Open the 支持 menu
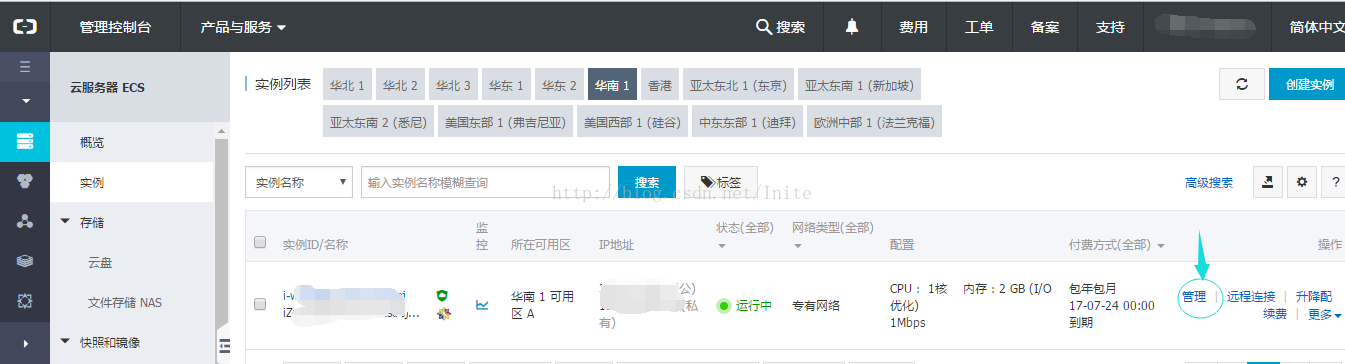The height and width of the screenshot is (364, 1345). pos(1110,27)
